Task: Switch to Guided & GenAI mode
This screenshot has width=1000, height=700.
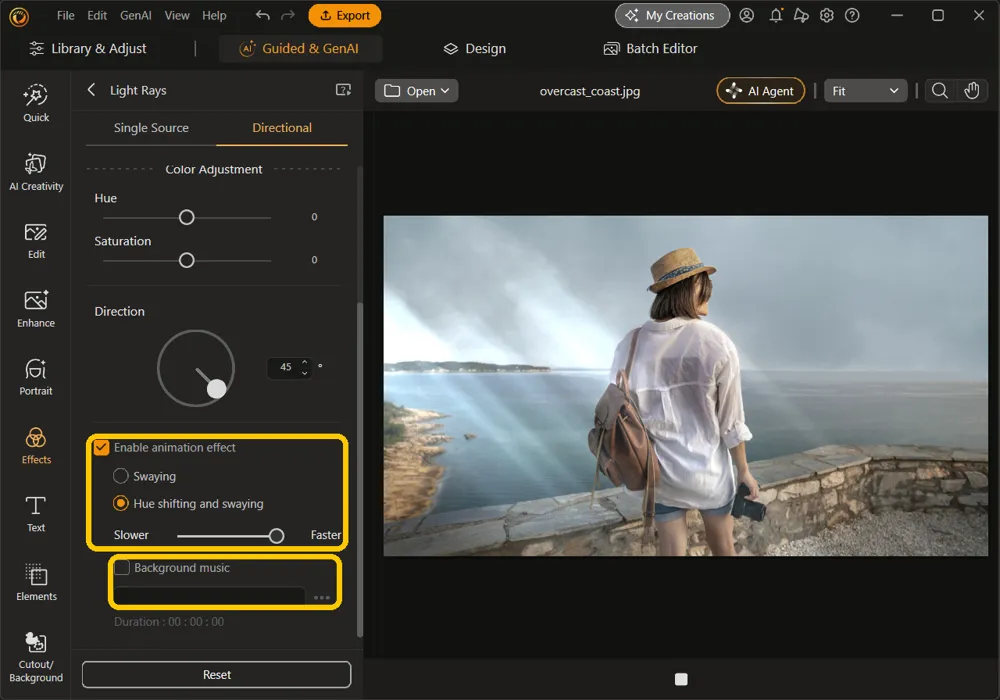Action: (300, 48)
